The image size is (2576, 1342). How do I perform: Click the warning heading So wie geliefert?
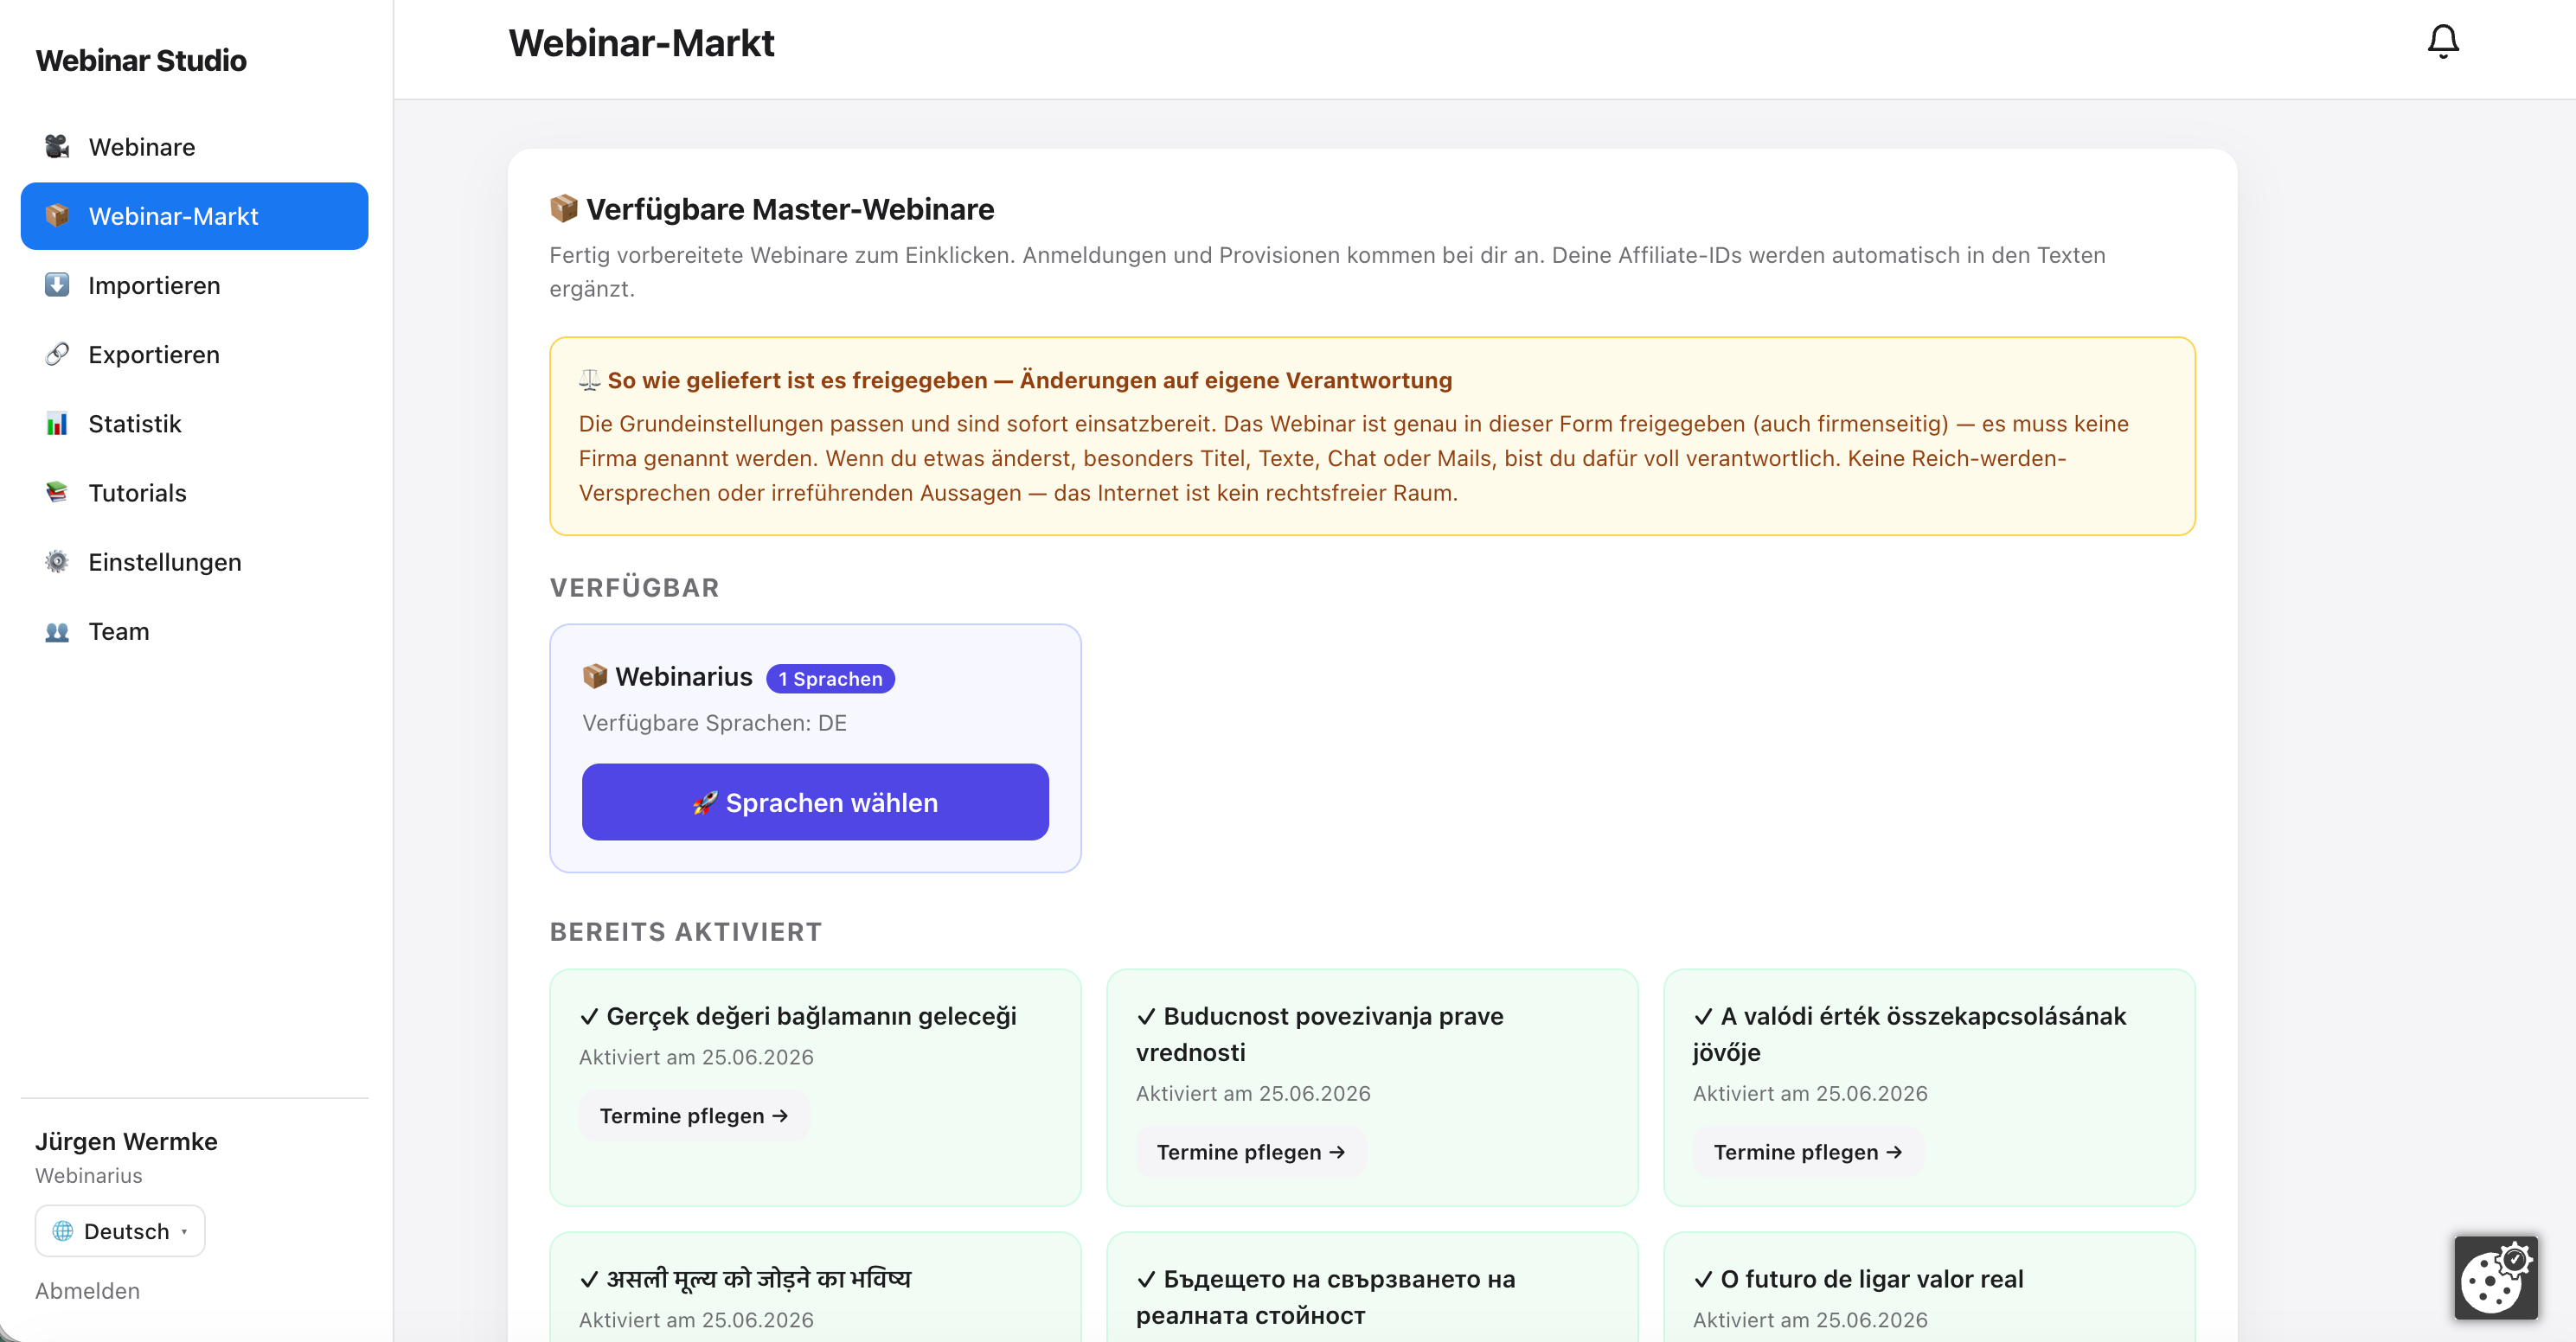coord(1030,380)
